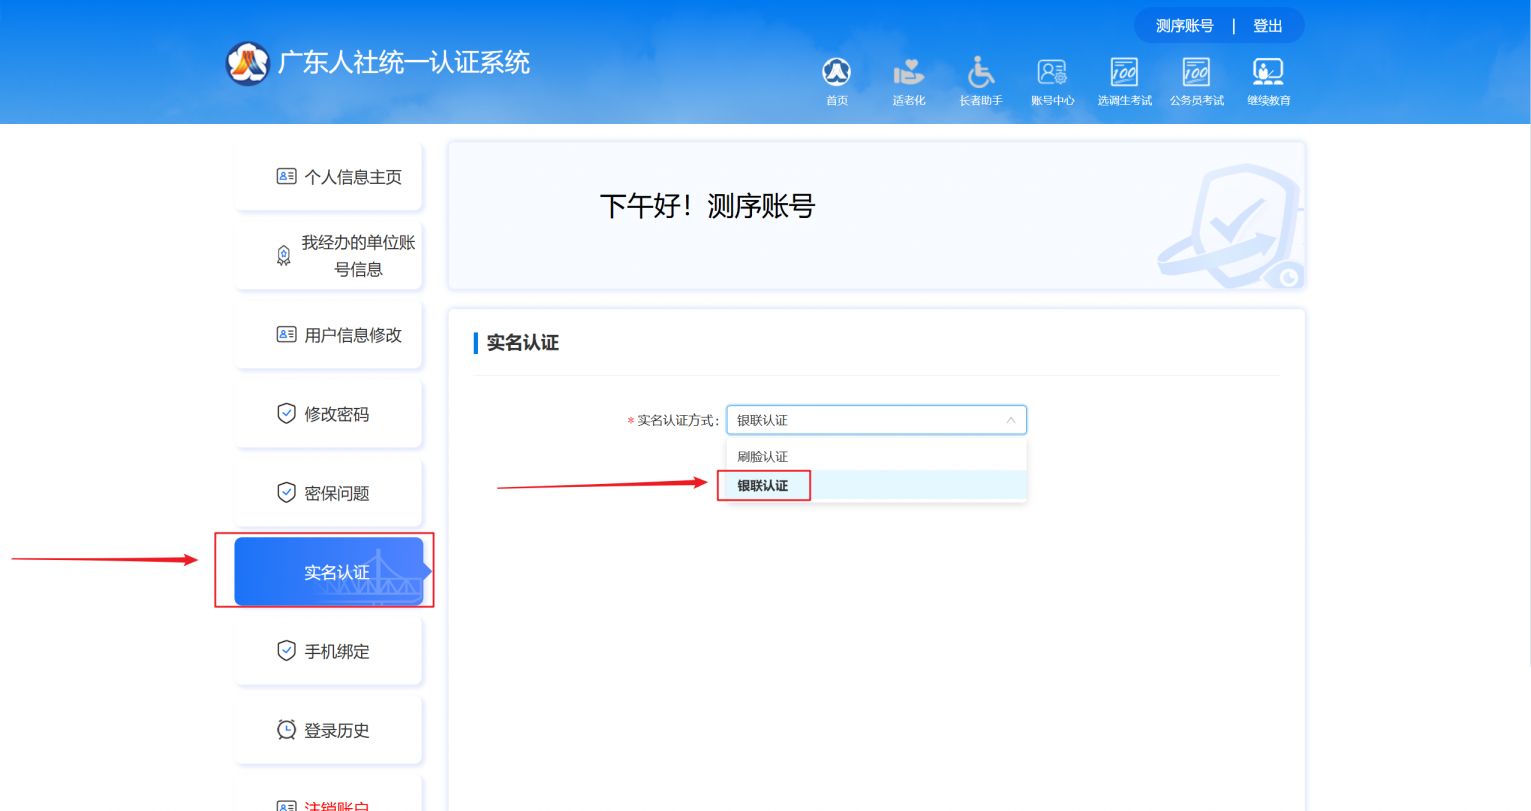Image resolution: width=1531 pixels, height=811 pixels.
Task: Open the 公务员考试 exam icon
Action: [1196, 73]
